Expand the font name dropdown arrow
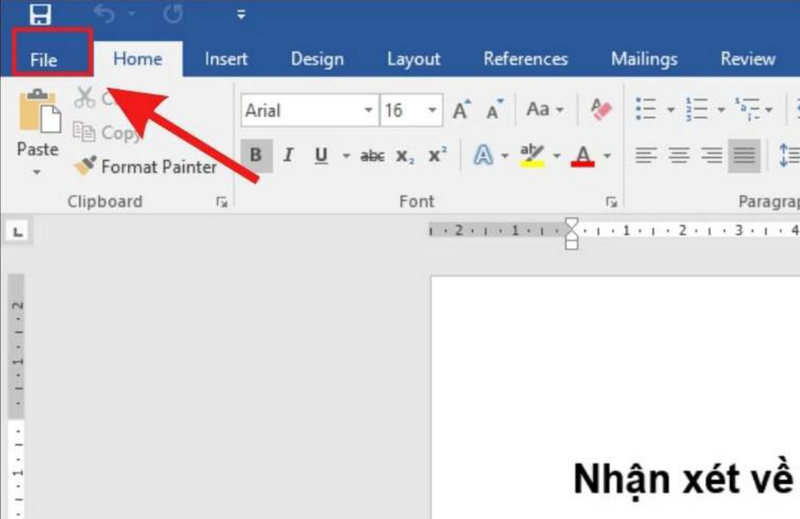Image resolution: width=800 pixels, height=519 pixels. (x=368, y=110)
